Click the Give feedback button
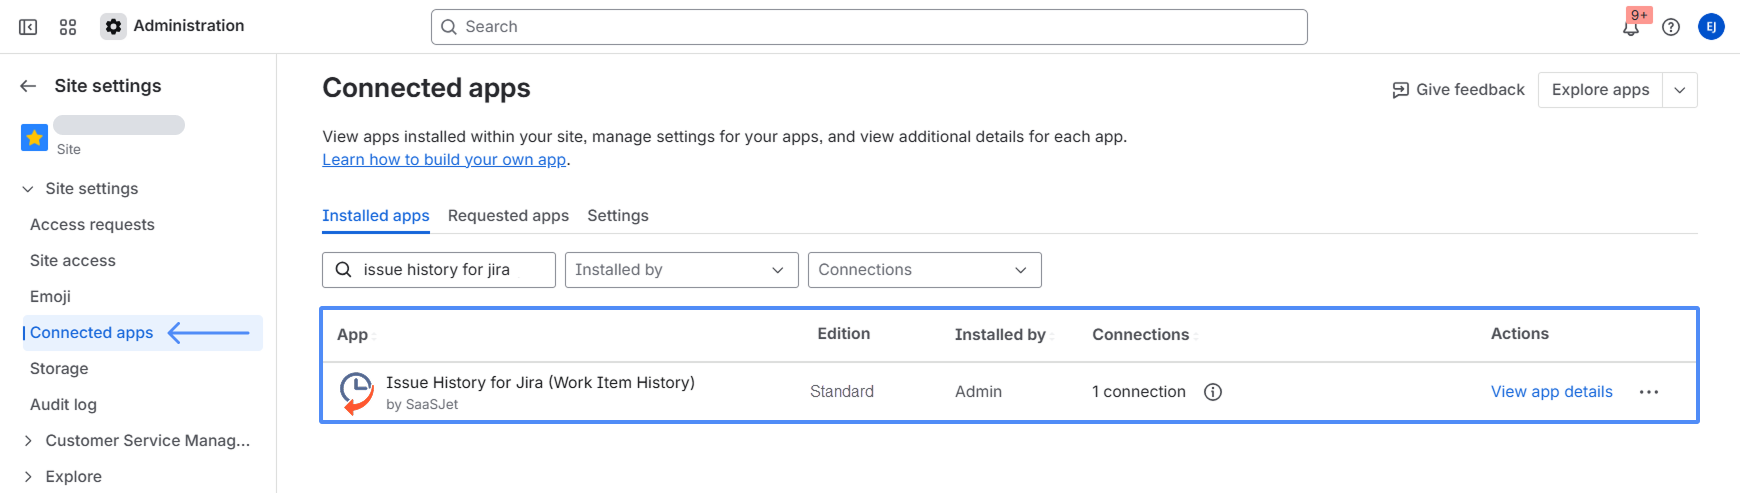 pyautogui.click(x=1458, y=90)
